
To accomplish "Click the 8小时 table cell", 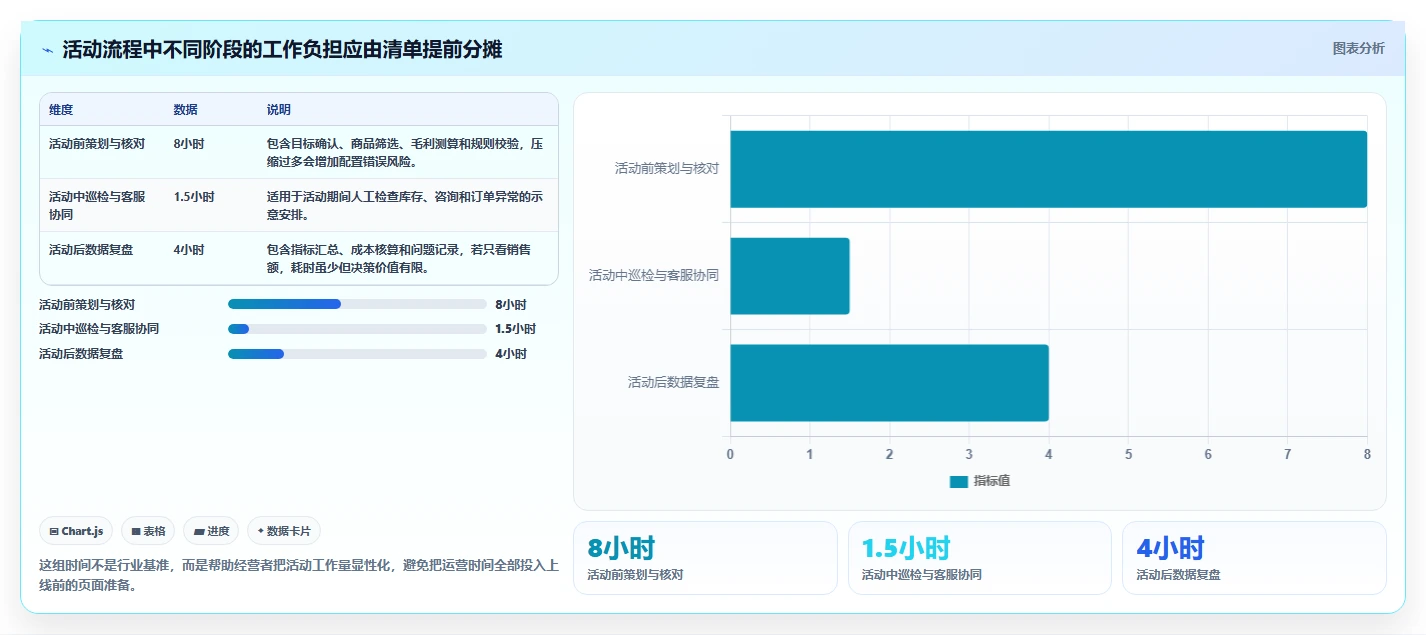I will tap(189, 144).
